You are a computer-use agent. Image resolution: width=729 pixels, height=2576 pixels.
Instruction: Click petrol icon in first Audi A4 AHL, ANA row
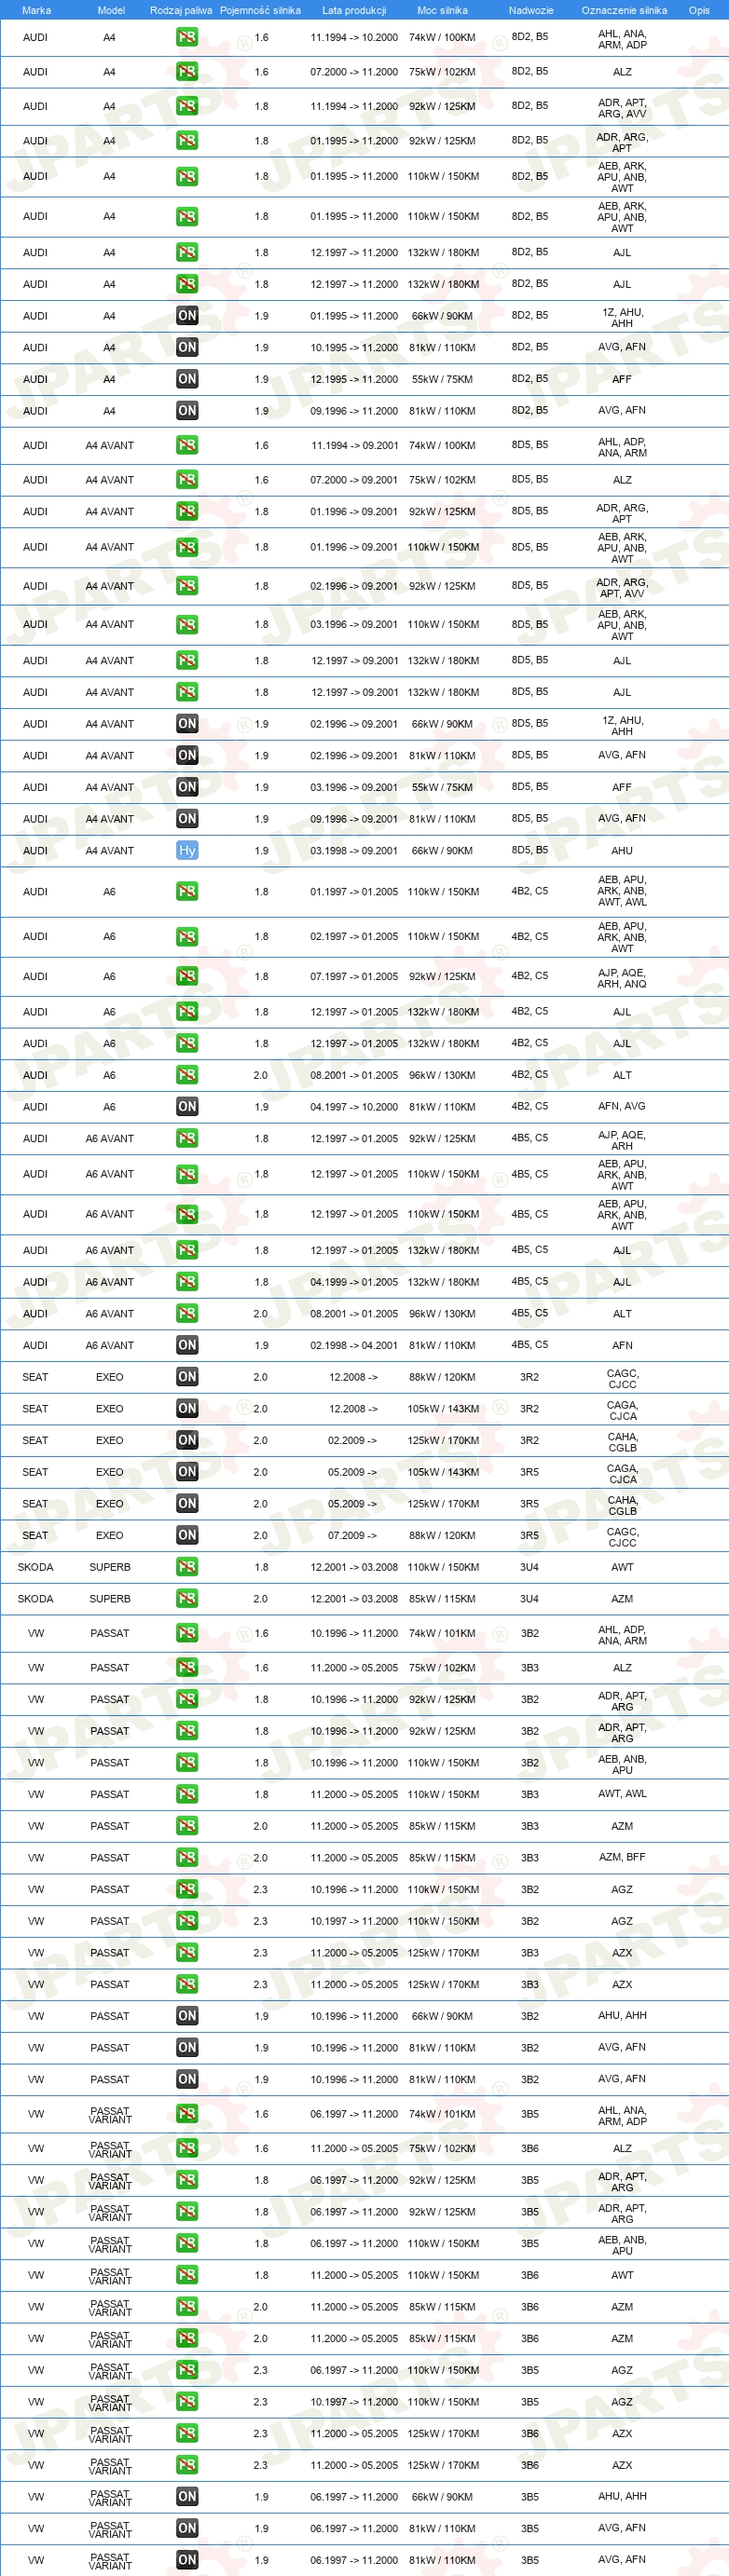187,37
